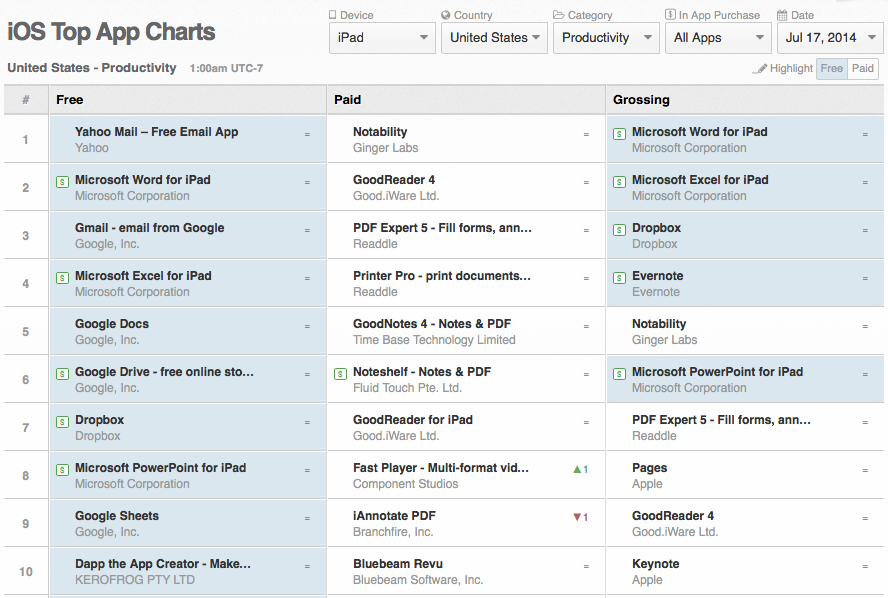The image size is (888, 598).
Task: Click rank number 10 in the # column
Action: click(25, 572)
